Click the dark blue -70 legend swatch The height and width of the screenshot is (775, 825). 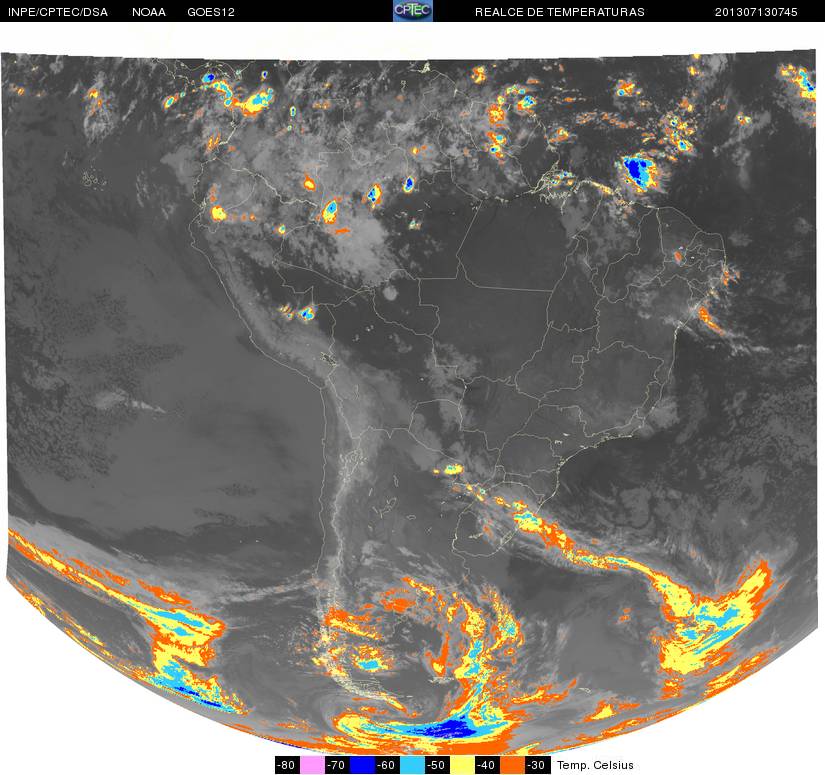363,765
